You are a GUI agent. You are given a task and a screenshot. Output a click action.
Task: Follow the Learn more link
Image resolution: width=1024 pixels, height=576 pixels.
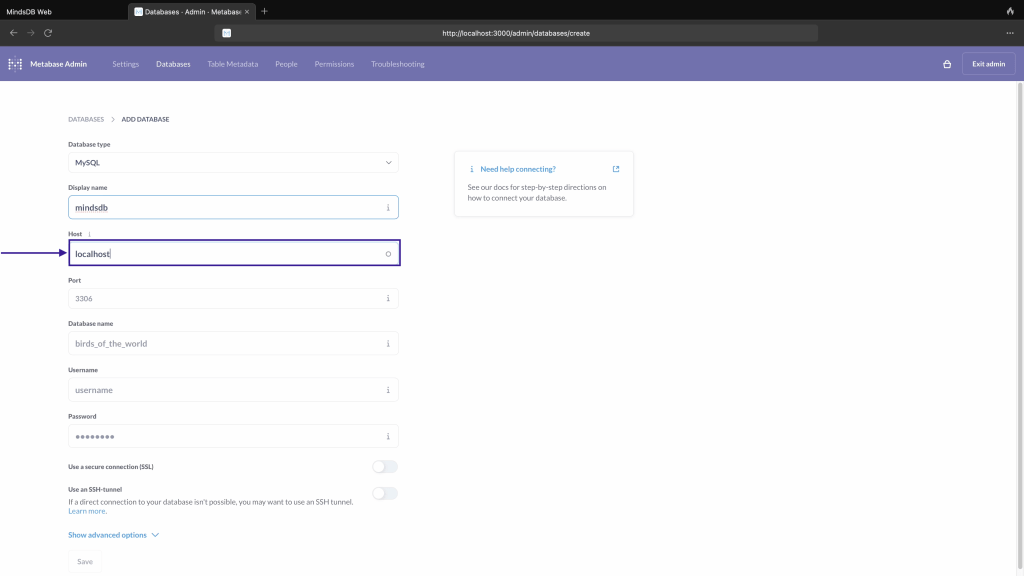pyautogui.click(x=87, y=511)
